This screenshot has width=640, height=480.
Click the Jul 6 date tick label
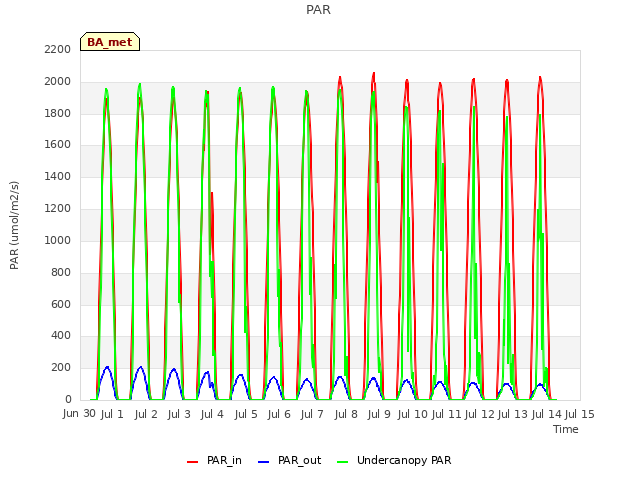click(x=279, y=414)
